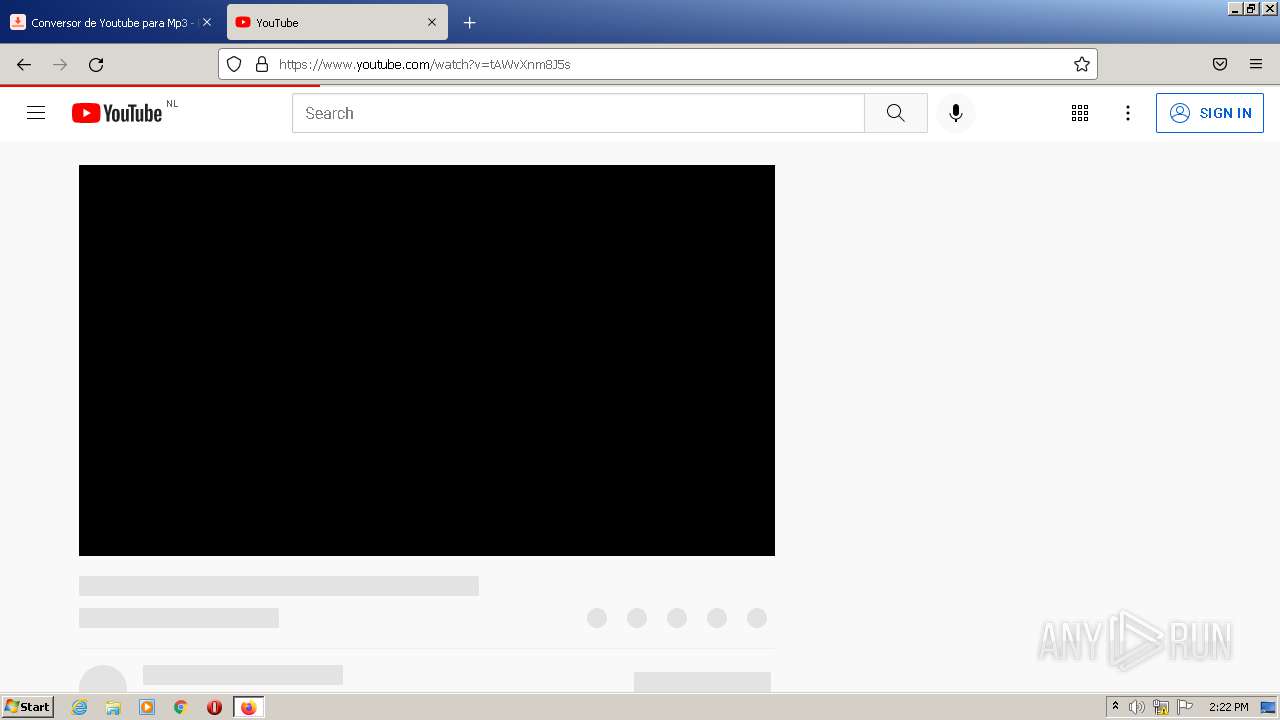
Task: Click the URL address bar
Action: pos(660,64)
